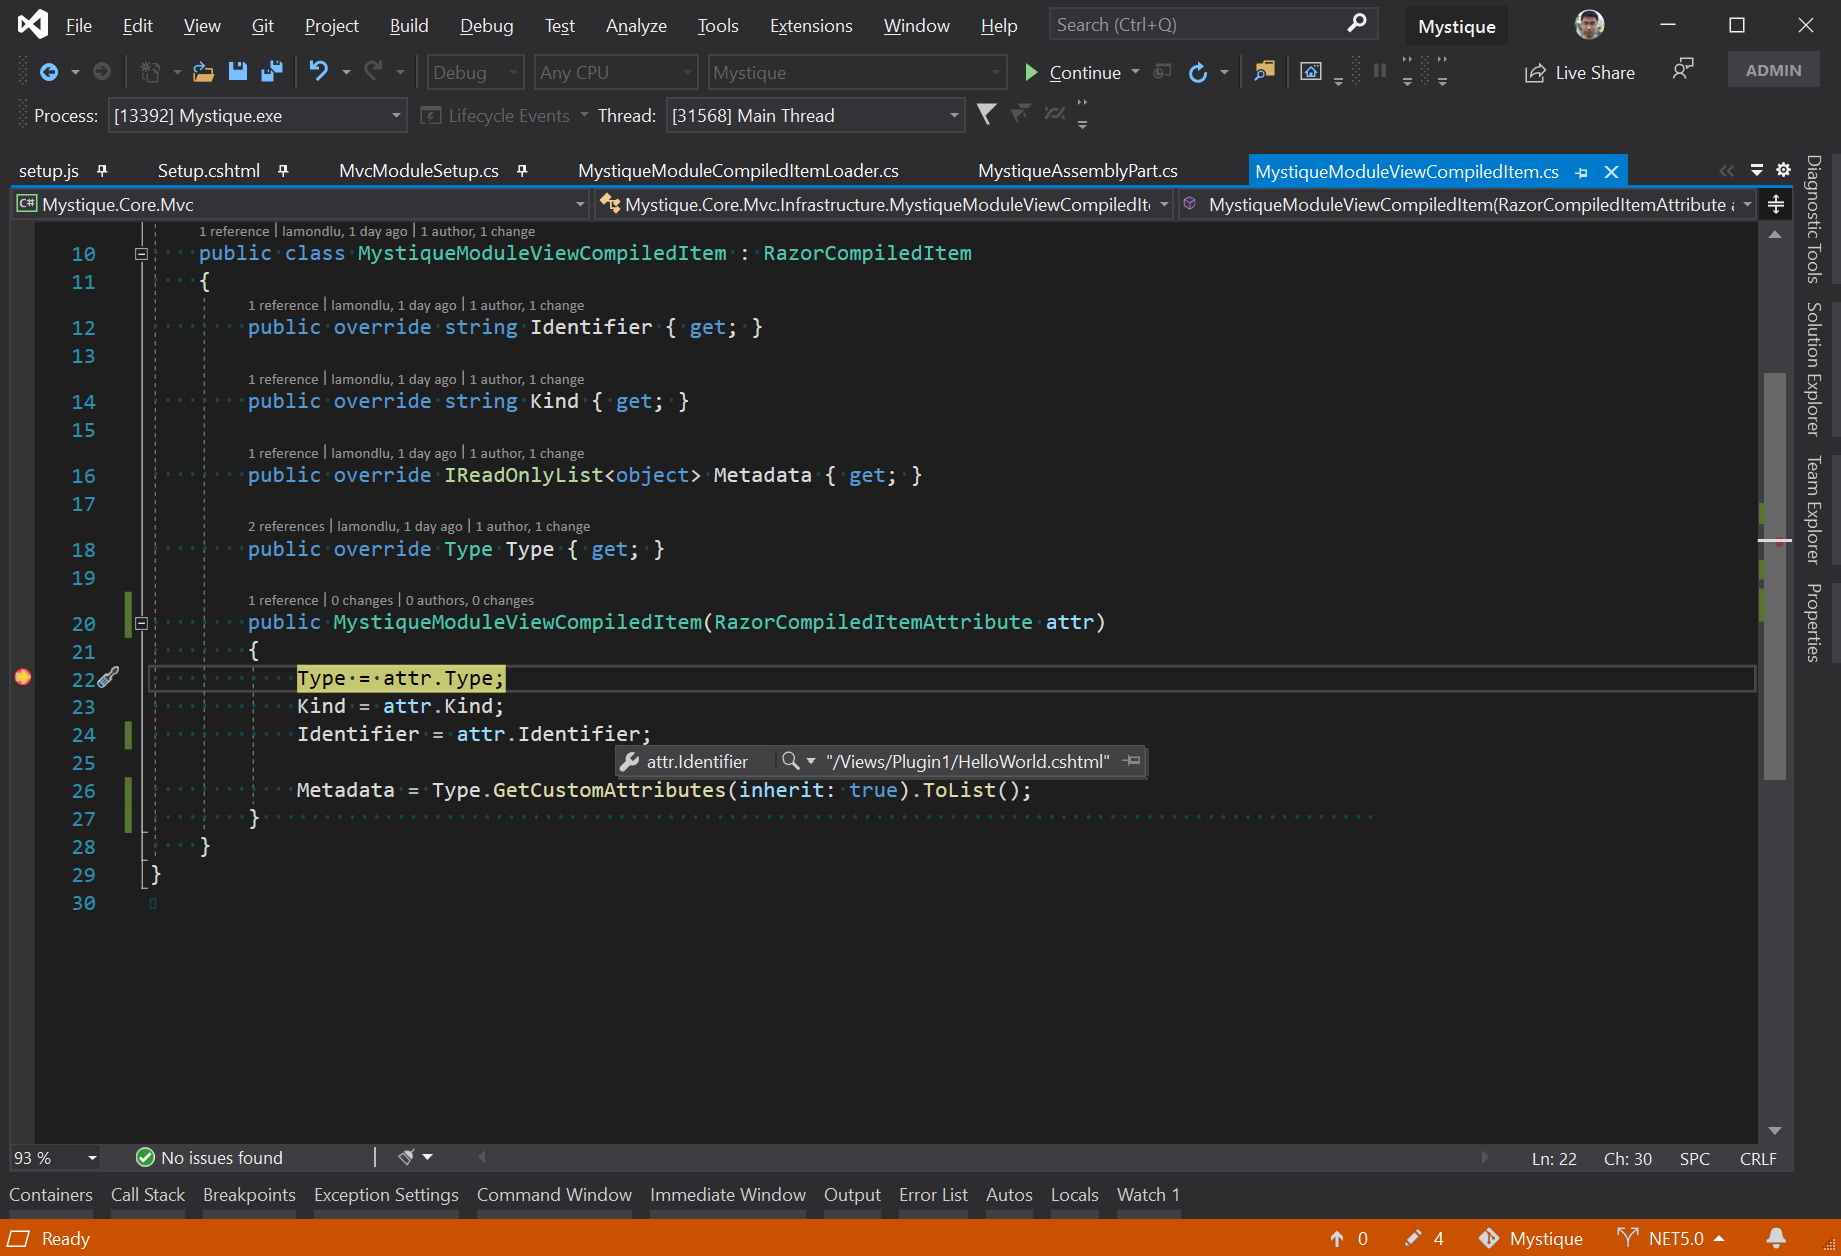Click the scroll-up arrow of editor scrollbar

coord(1774,234)
